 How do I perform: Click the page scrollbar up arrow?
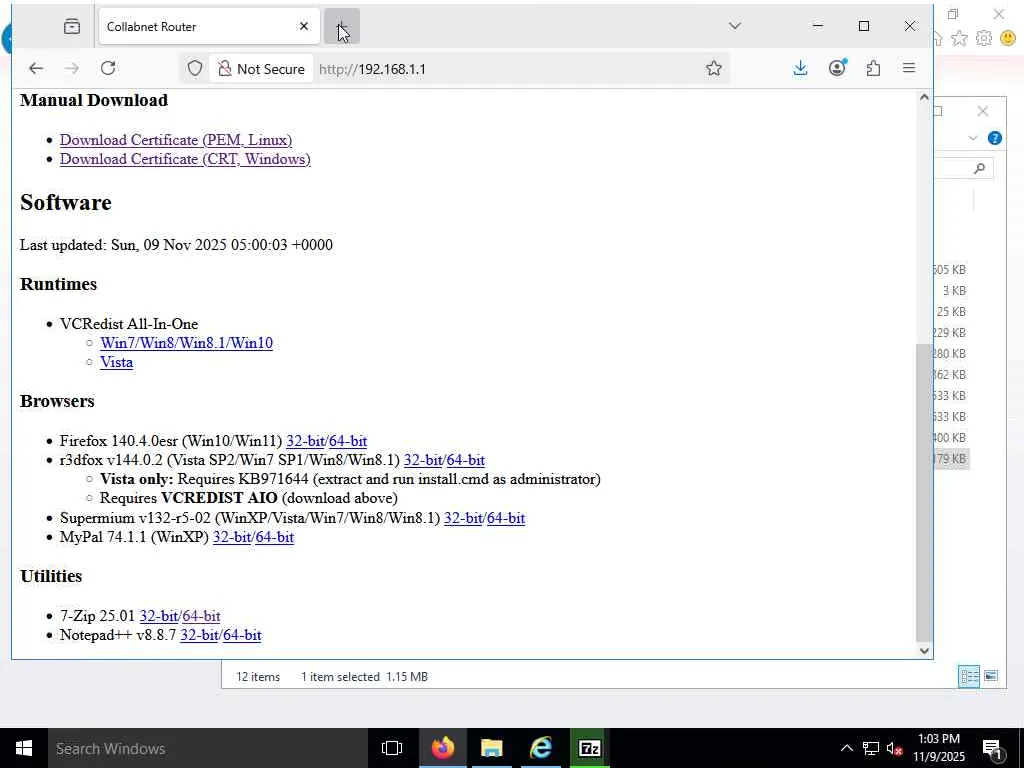923,97
